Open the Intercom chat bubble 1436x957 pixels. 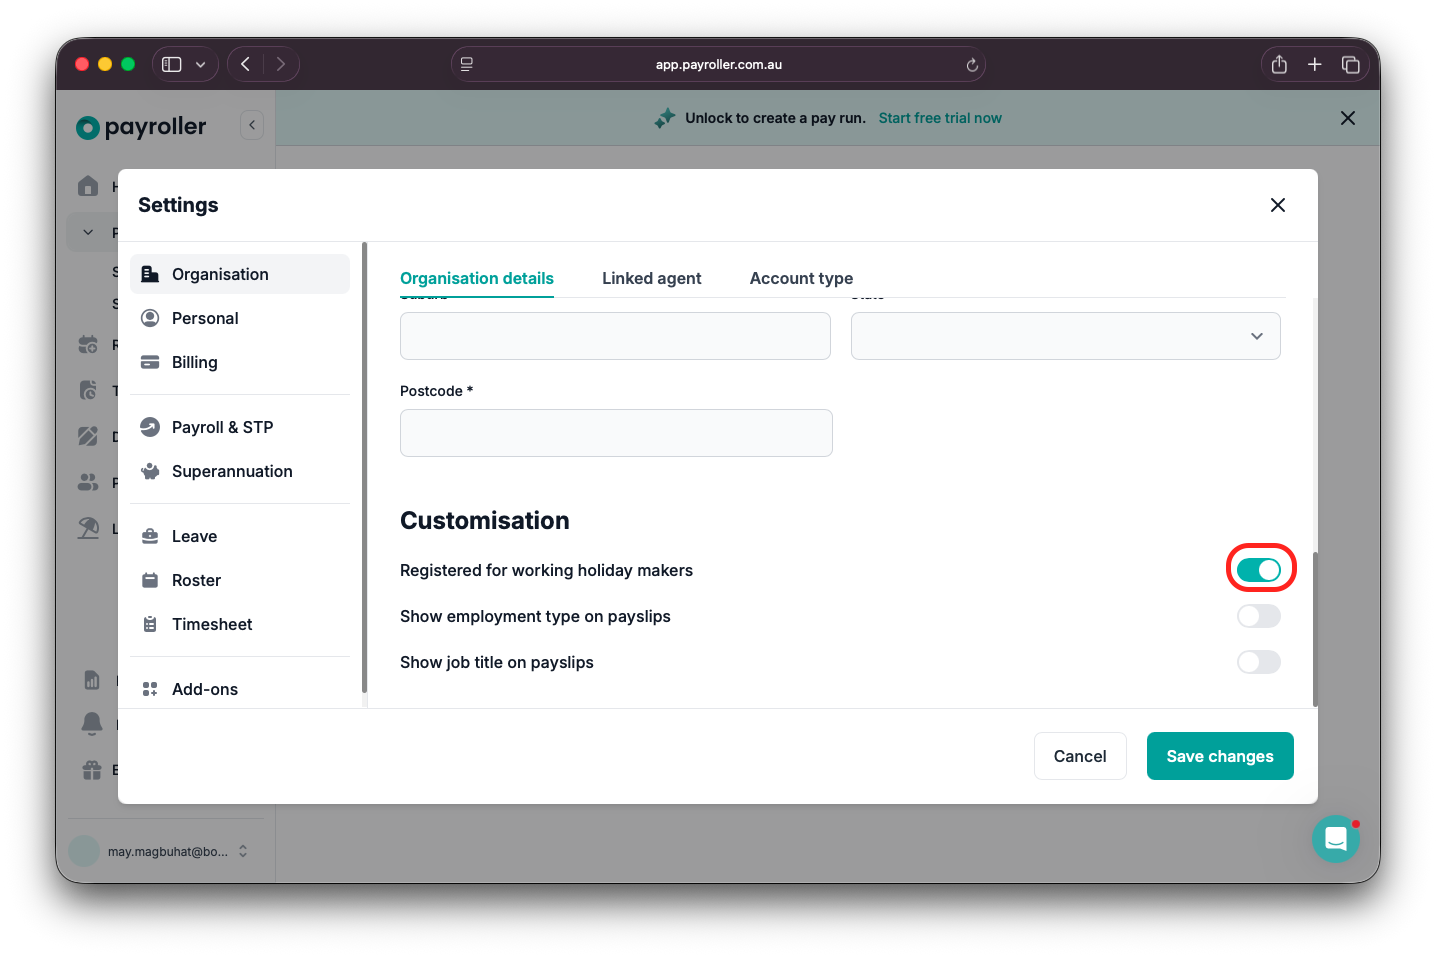[1336, 839]
